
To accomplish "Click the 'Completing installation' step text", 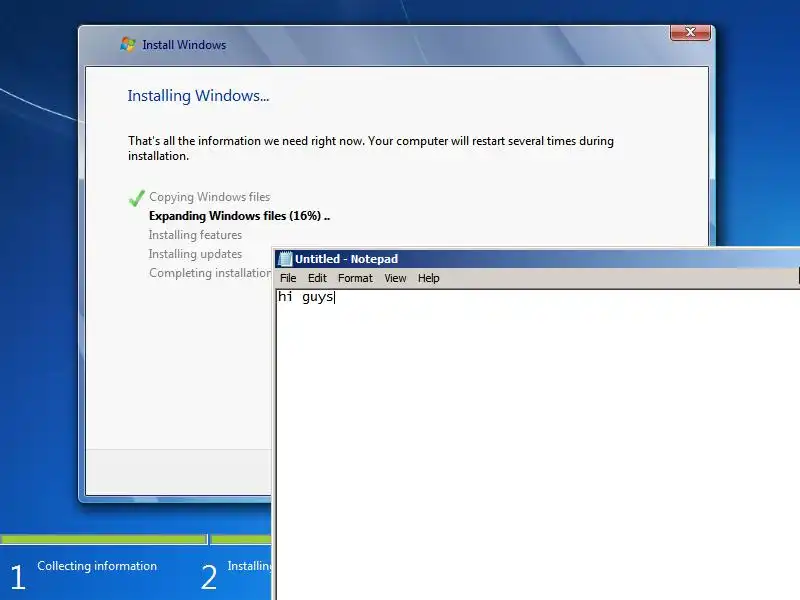I will (210, 273).
